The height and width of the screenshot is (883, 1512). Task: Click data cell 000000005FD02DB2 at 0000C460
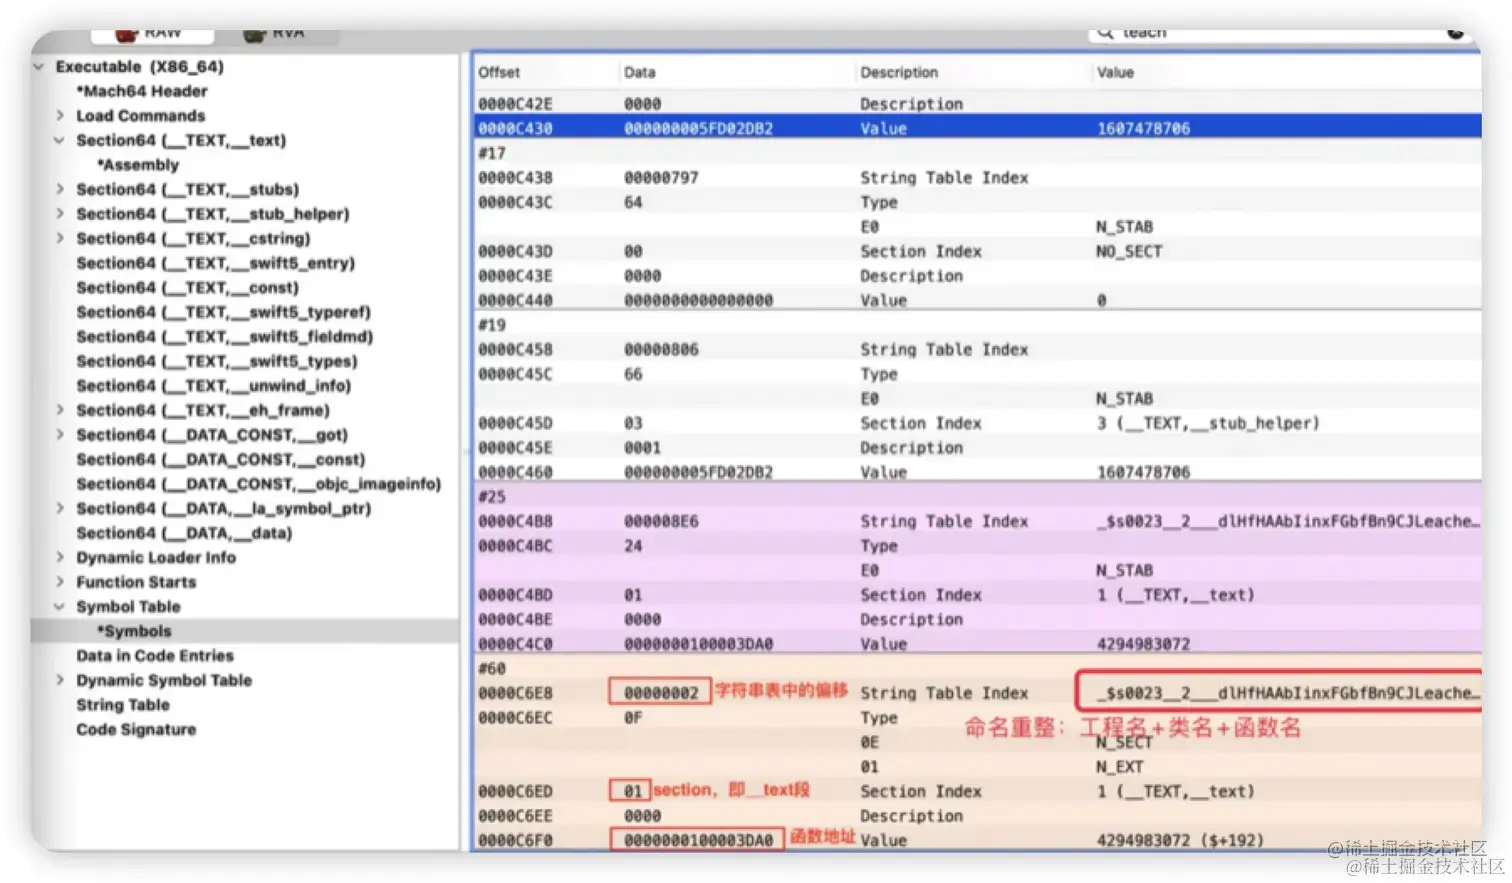coord(698,472)
